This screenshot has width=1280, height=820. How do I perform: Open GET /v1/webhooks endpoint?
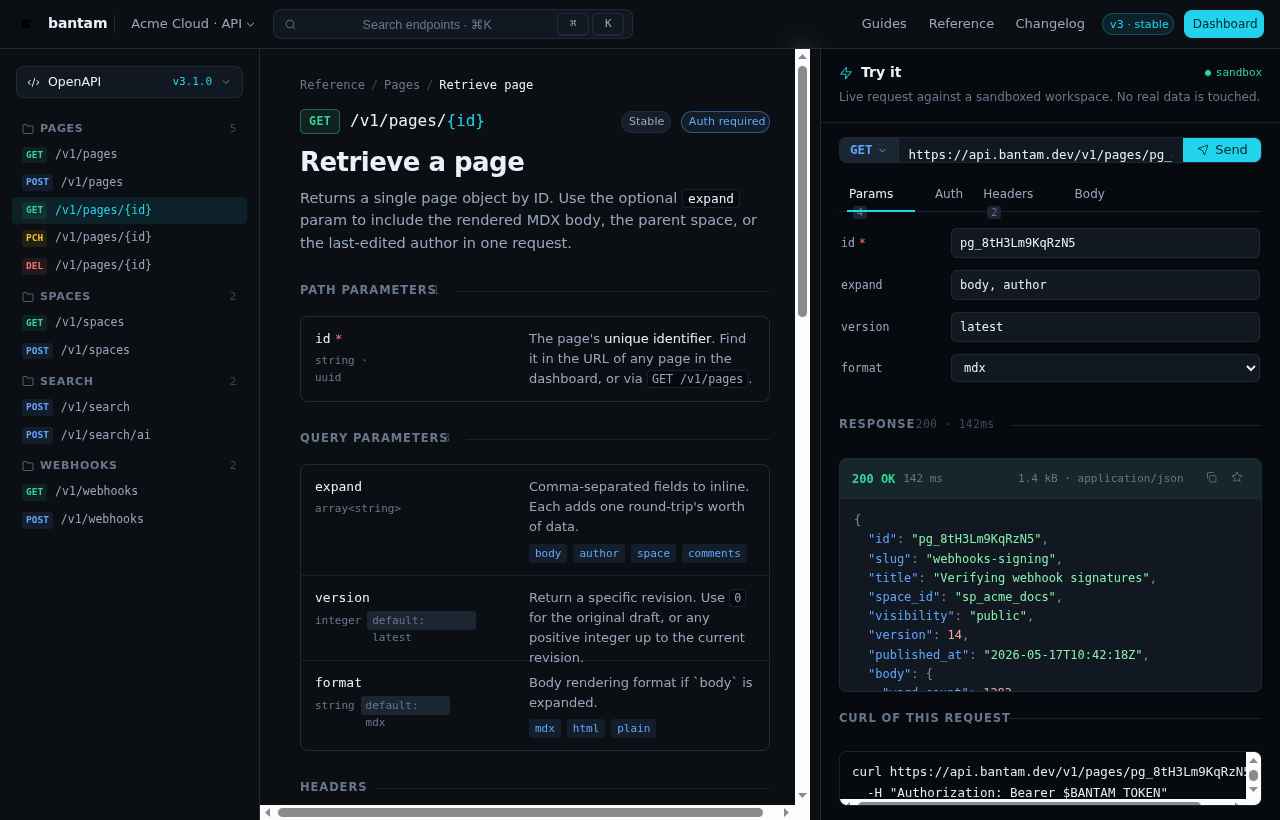[129, 491]
